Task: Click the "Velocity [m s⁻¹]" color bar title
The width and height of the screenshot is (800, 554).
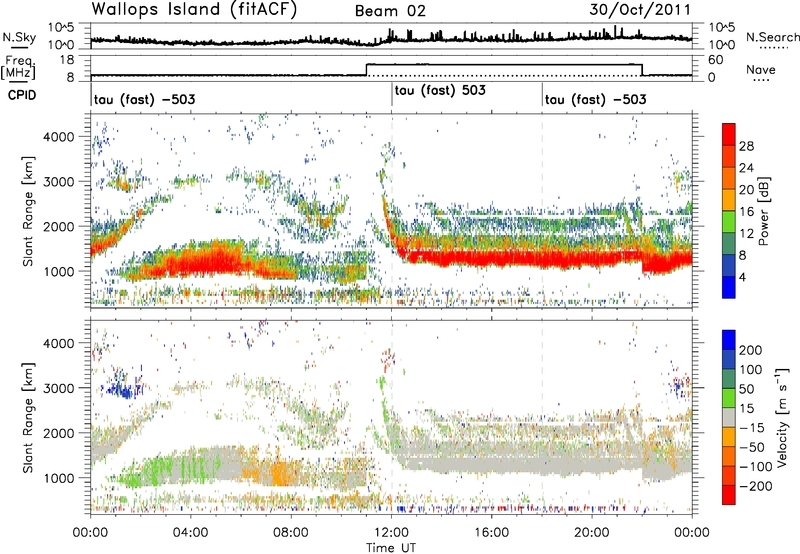Action: [x=781, y=417]
